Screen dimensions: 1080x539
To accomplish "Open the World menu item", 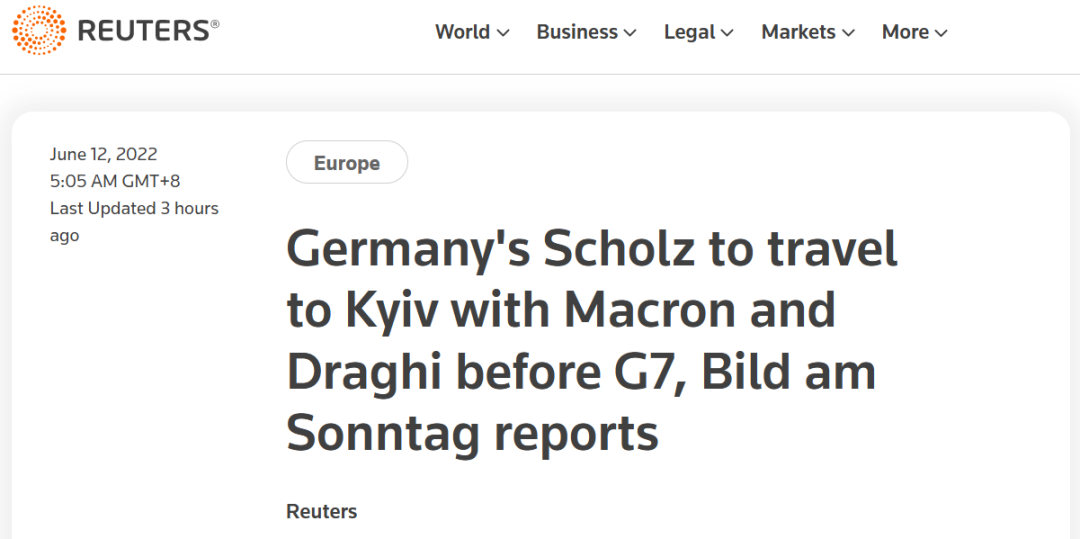I will coord(462,32).
